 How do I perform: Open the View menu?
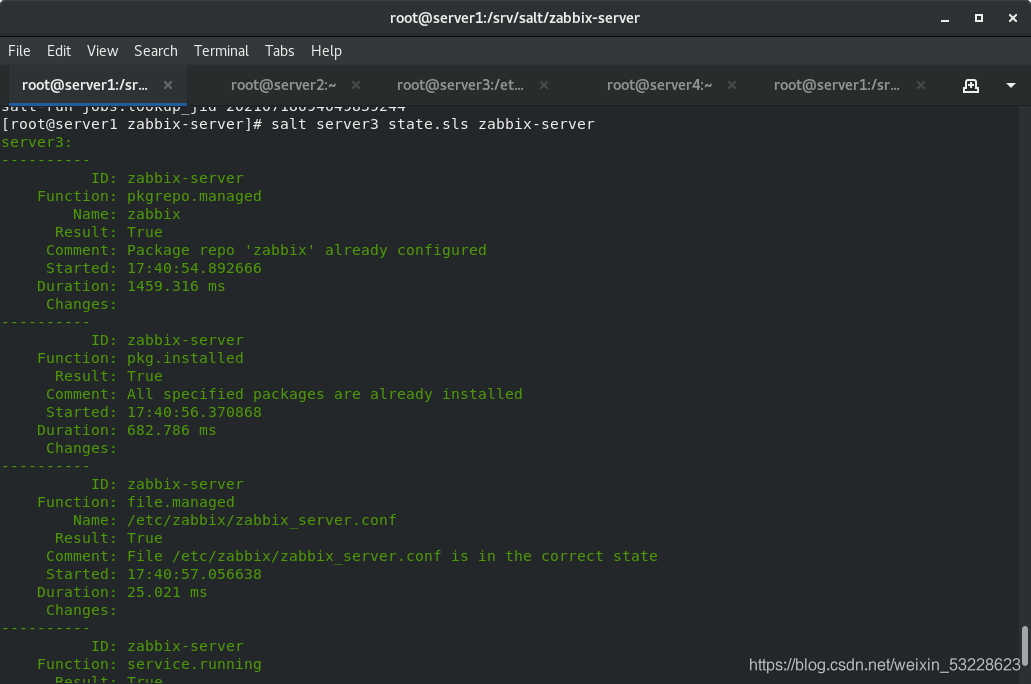pyautogui.click(x=103, y=51)
